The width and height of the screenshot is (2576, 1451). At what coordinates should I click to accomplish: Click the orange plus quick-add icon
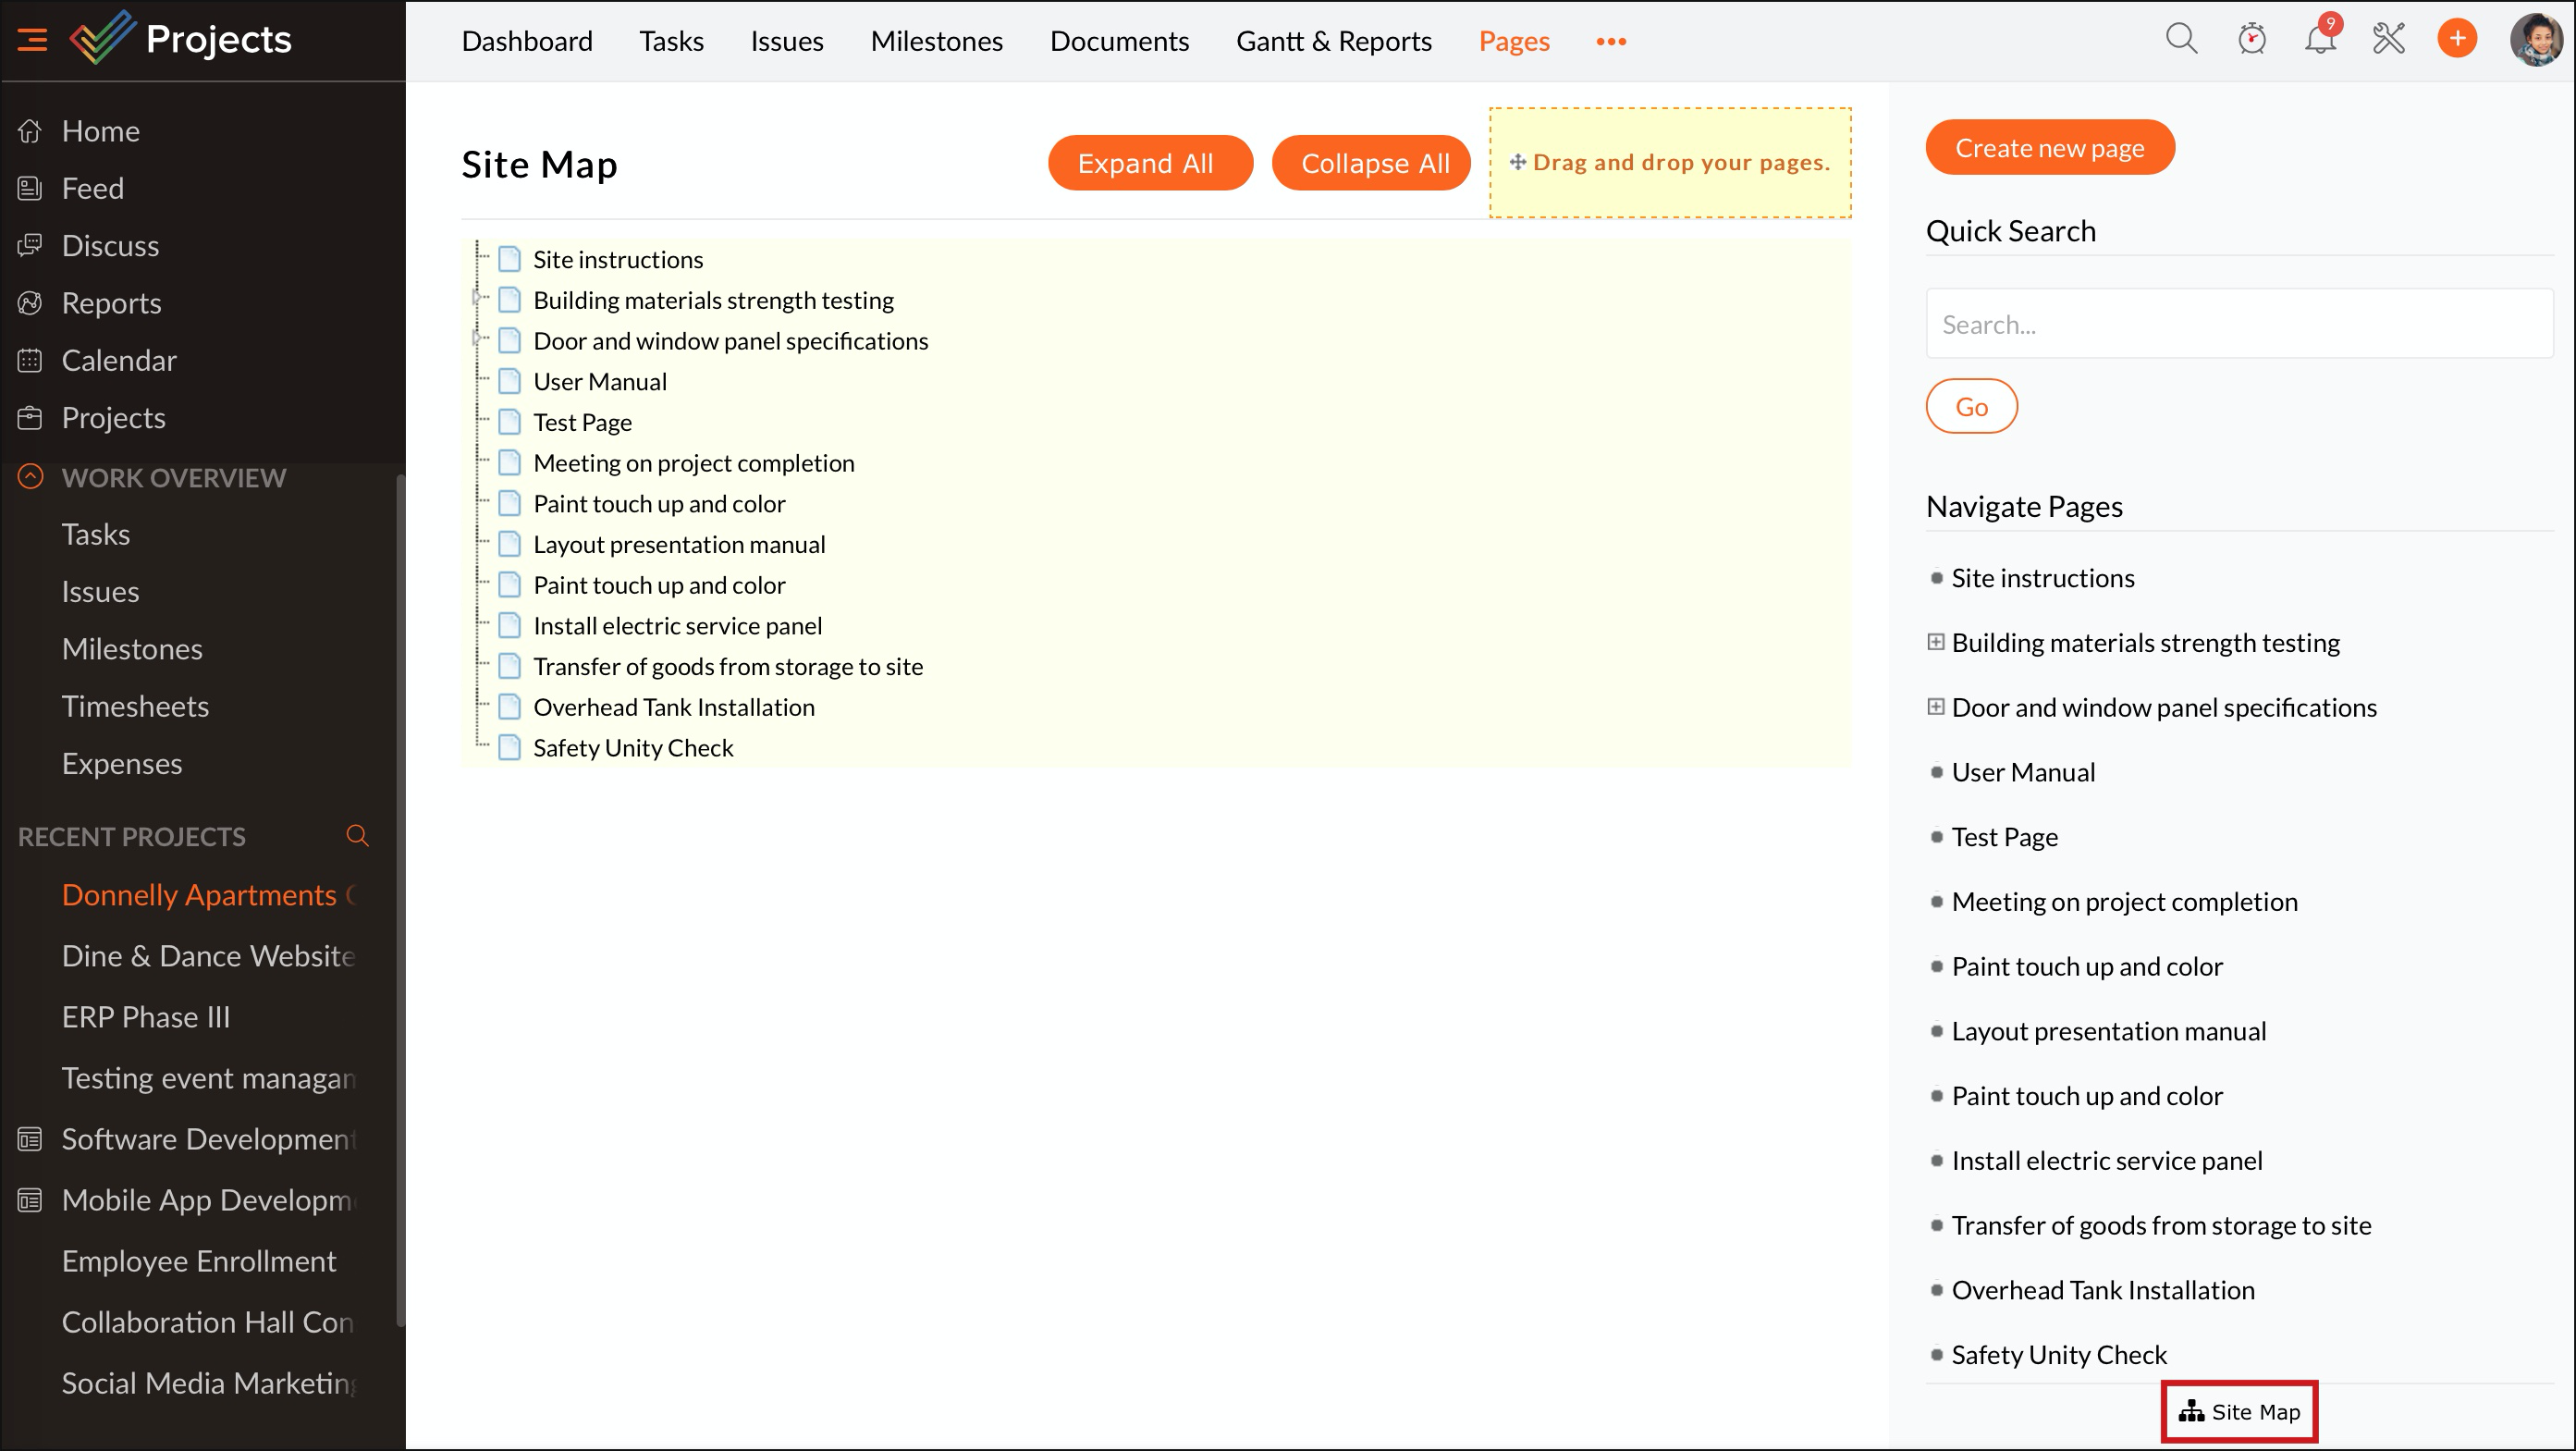tap(2456, 40)
